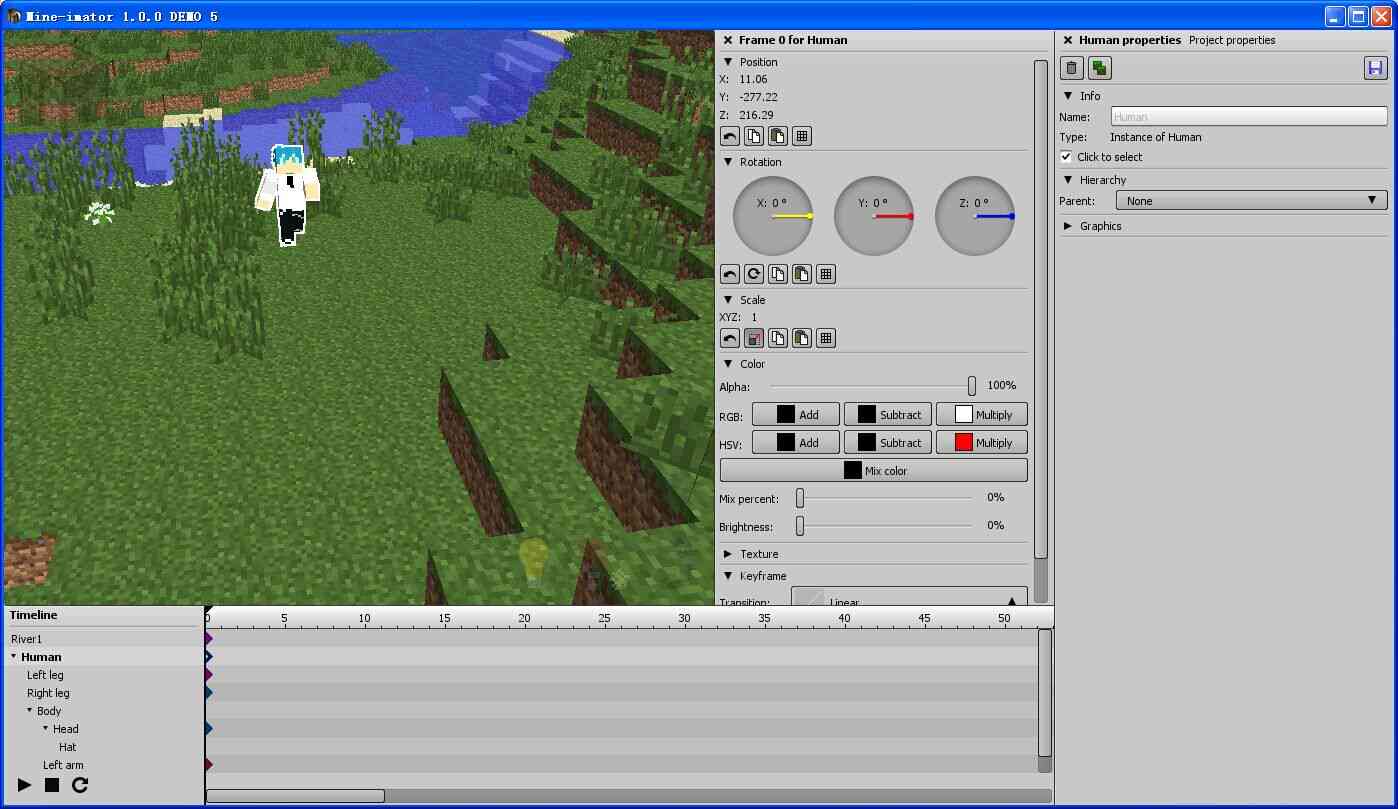Click the Y rotation dial
This screenshot has width=1398, height=809.
point(874,216)
